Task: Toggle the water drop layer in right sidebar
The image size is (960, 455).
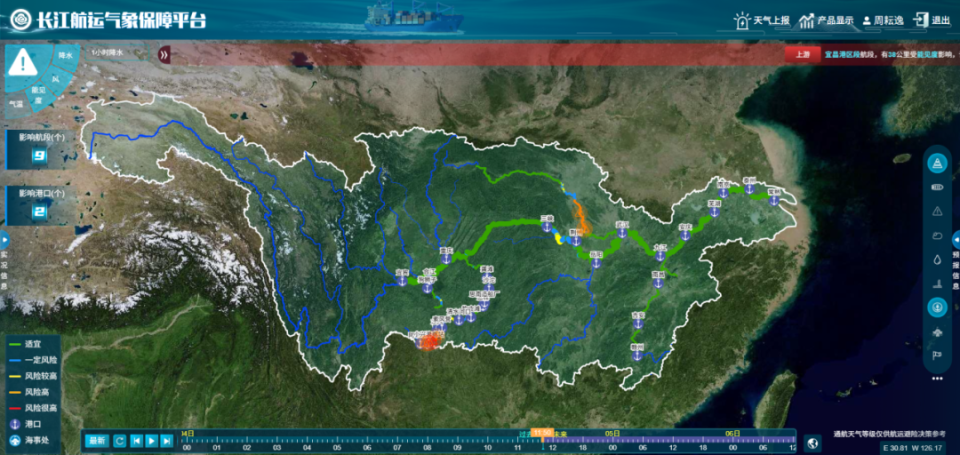Action: [937, 259]
